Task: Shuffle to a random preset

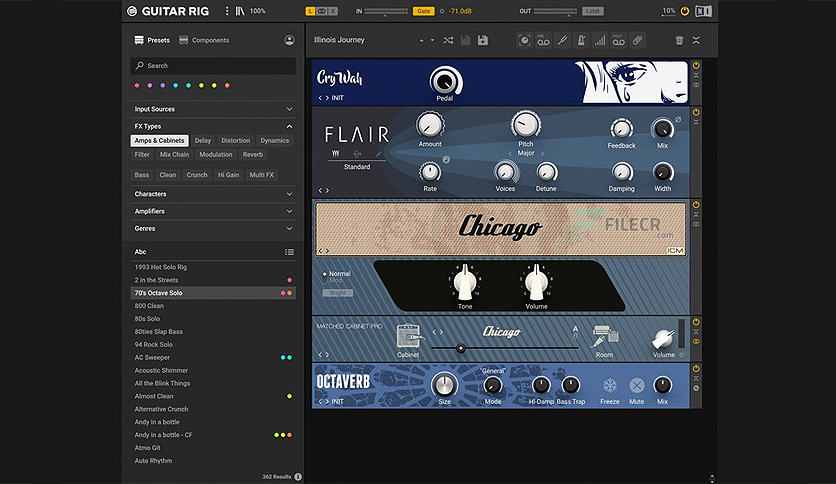Action: [448, 40]
